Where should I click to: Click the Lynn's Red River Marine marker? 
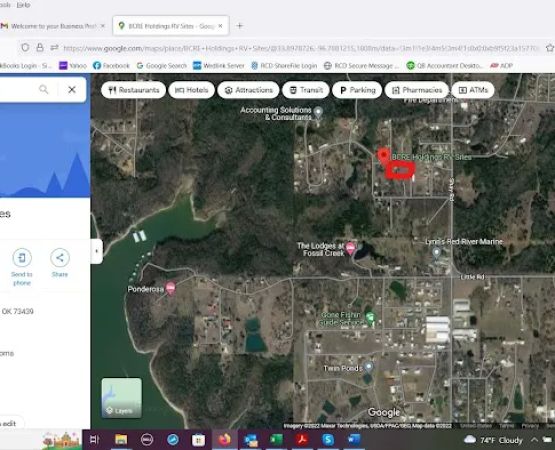(436, 253)
